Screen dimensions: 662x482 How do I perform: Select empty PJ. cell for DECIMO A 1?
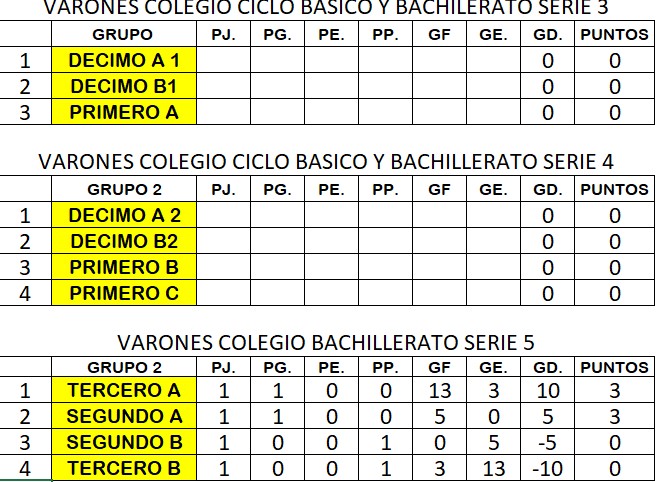click(x=223, y=60)
